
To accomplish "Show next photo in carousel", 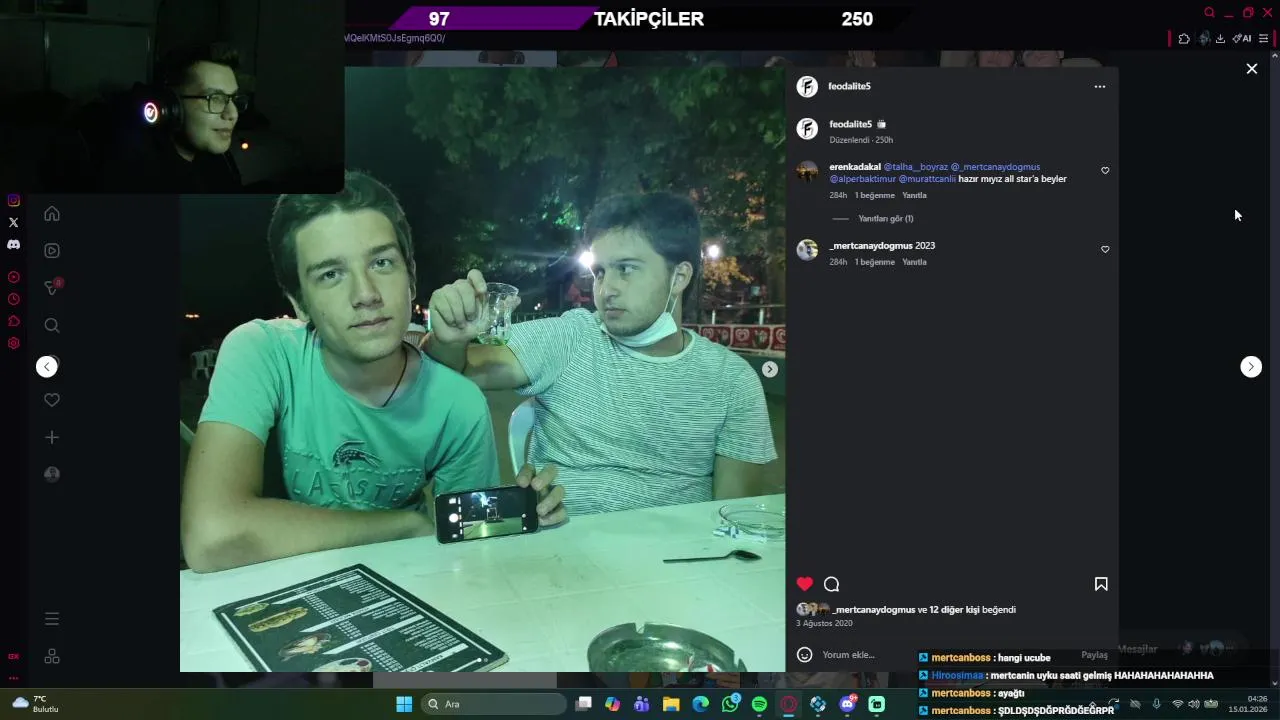I will pyautogui.click(x=769, y=369).
